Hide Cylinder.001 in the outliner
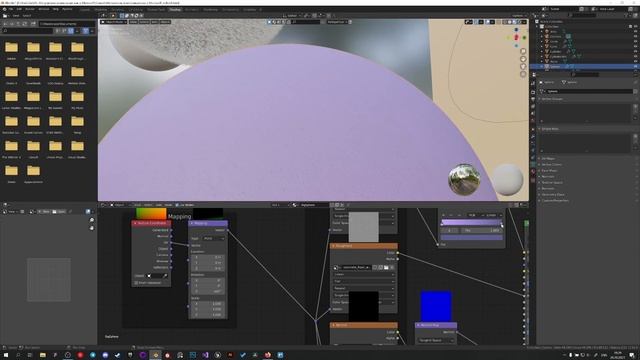The image size is (640, 360). click(635, 56)
